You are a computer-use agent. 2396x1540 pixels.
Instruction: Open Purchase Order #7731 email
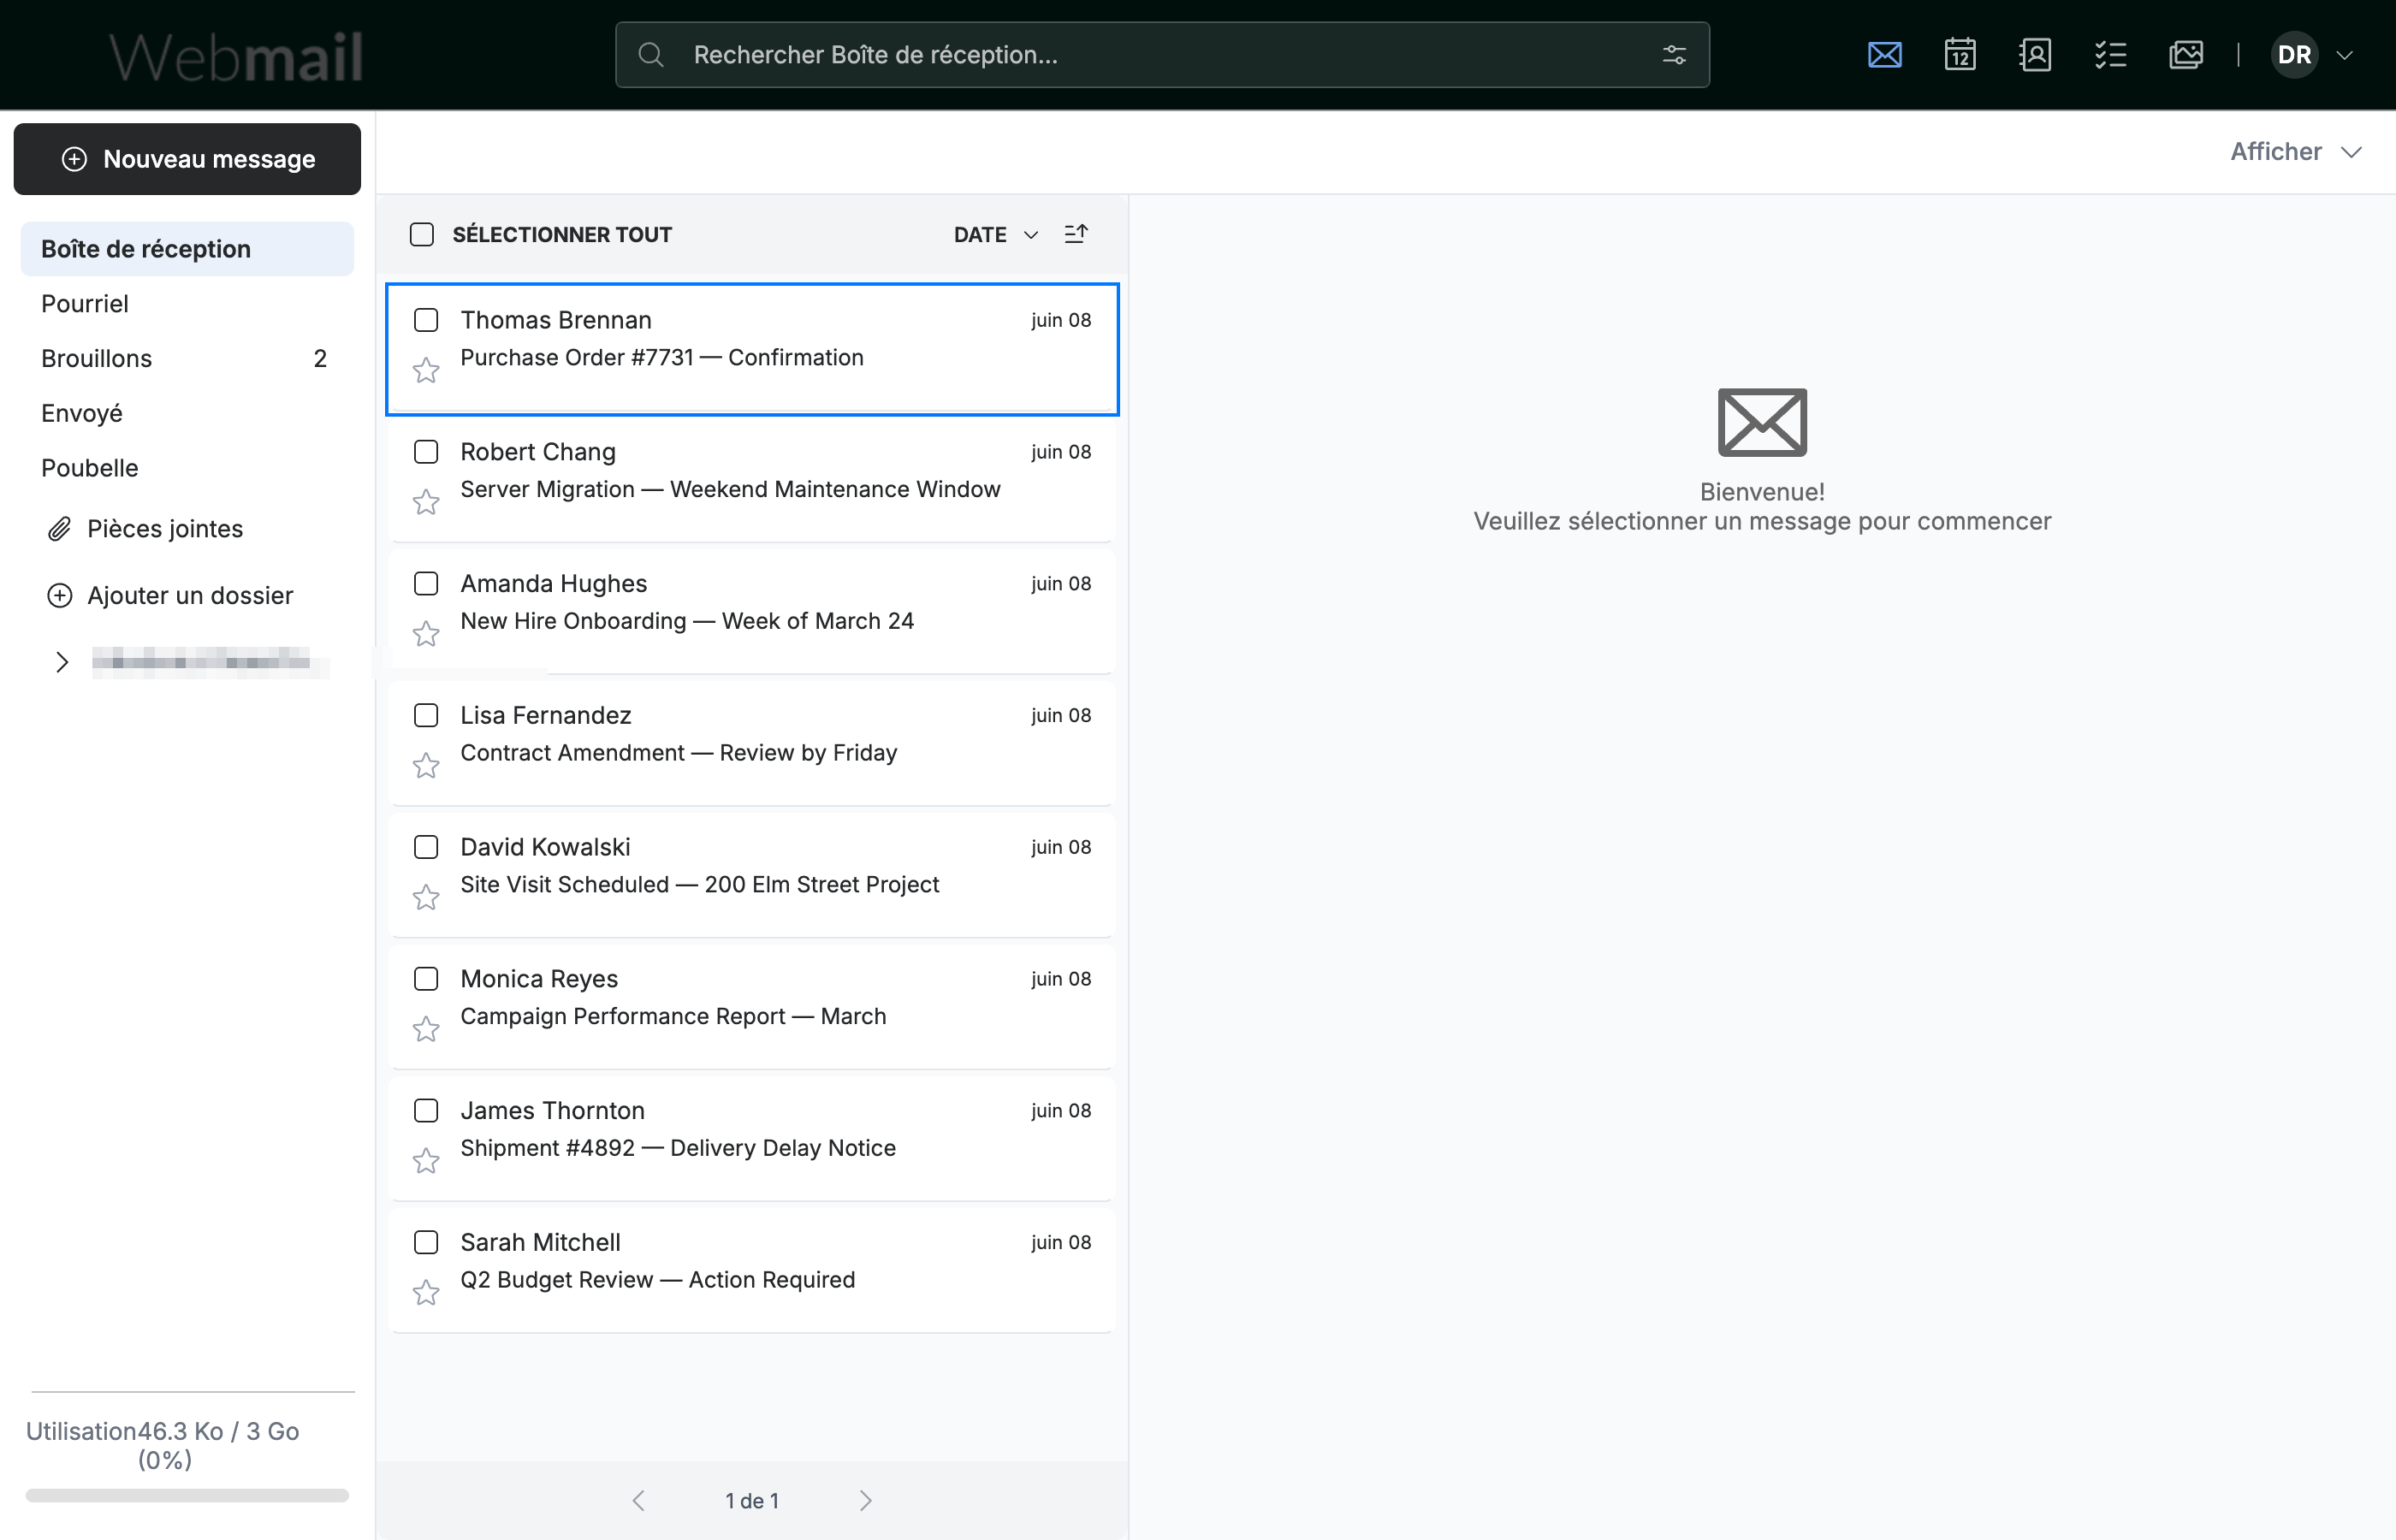(x=752, y=349)
